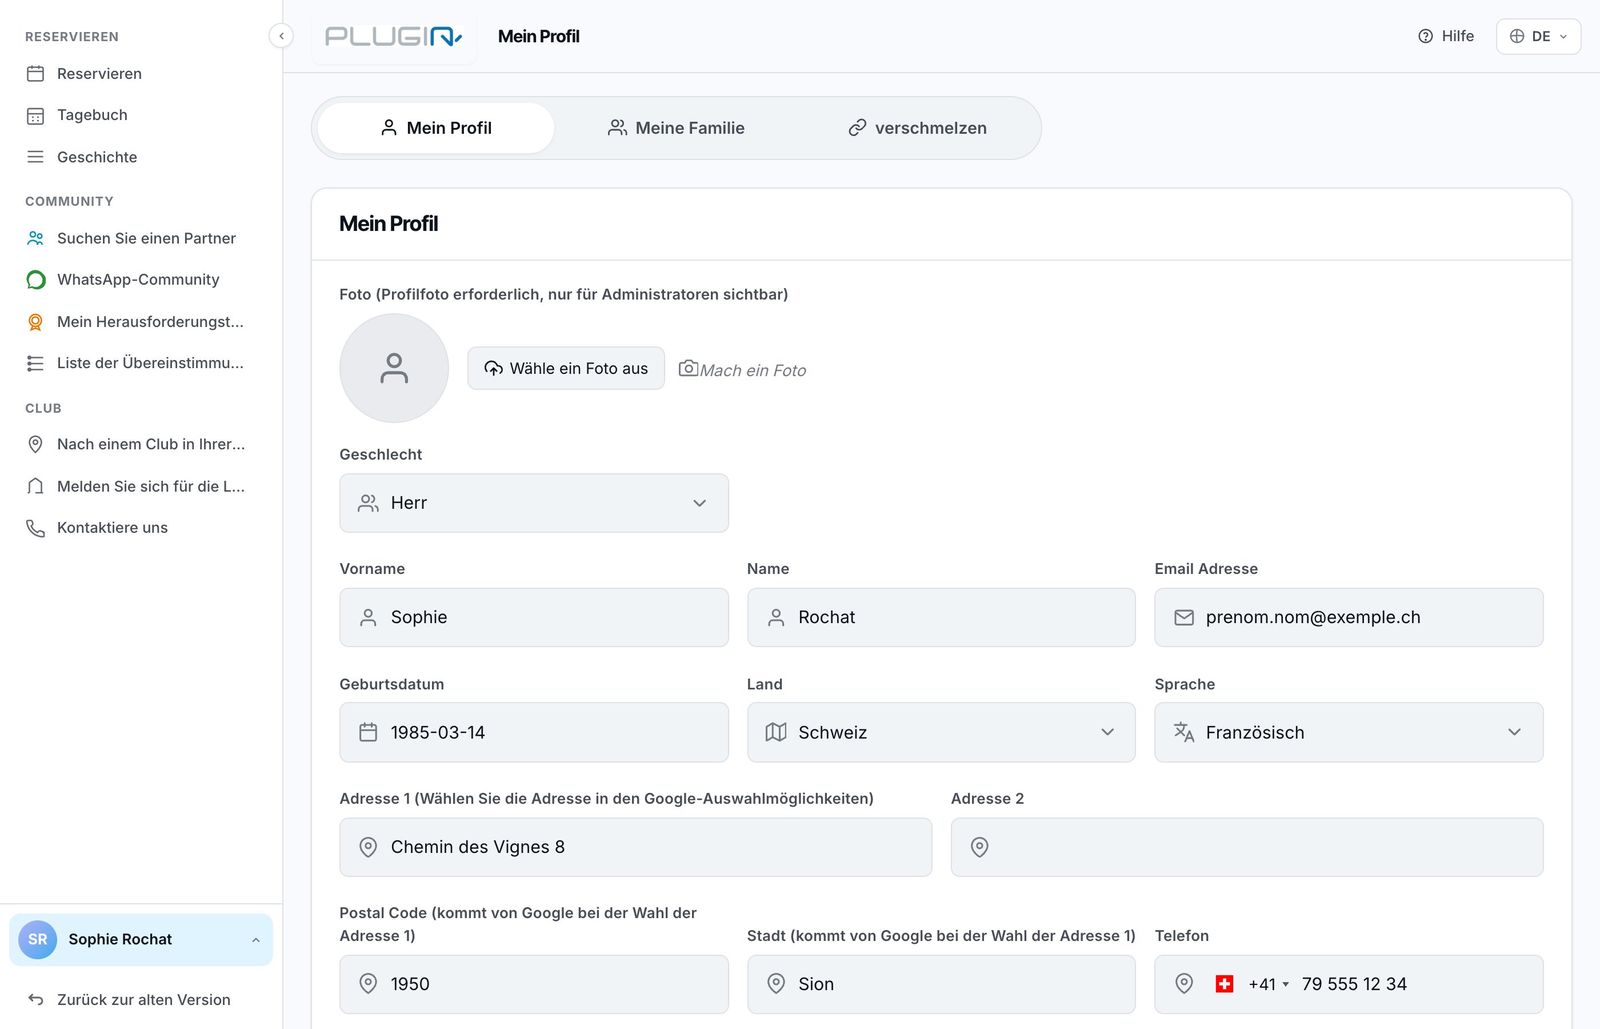
Task: Expand the Sophie Rochat user menu
Action: click(x=141, y=940)
